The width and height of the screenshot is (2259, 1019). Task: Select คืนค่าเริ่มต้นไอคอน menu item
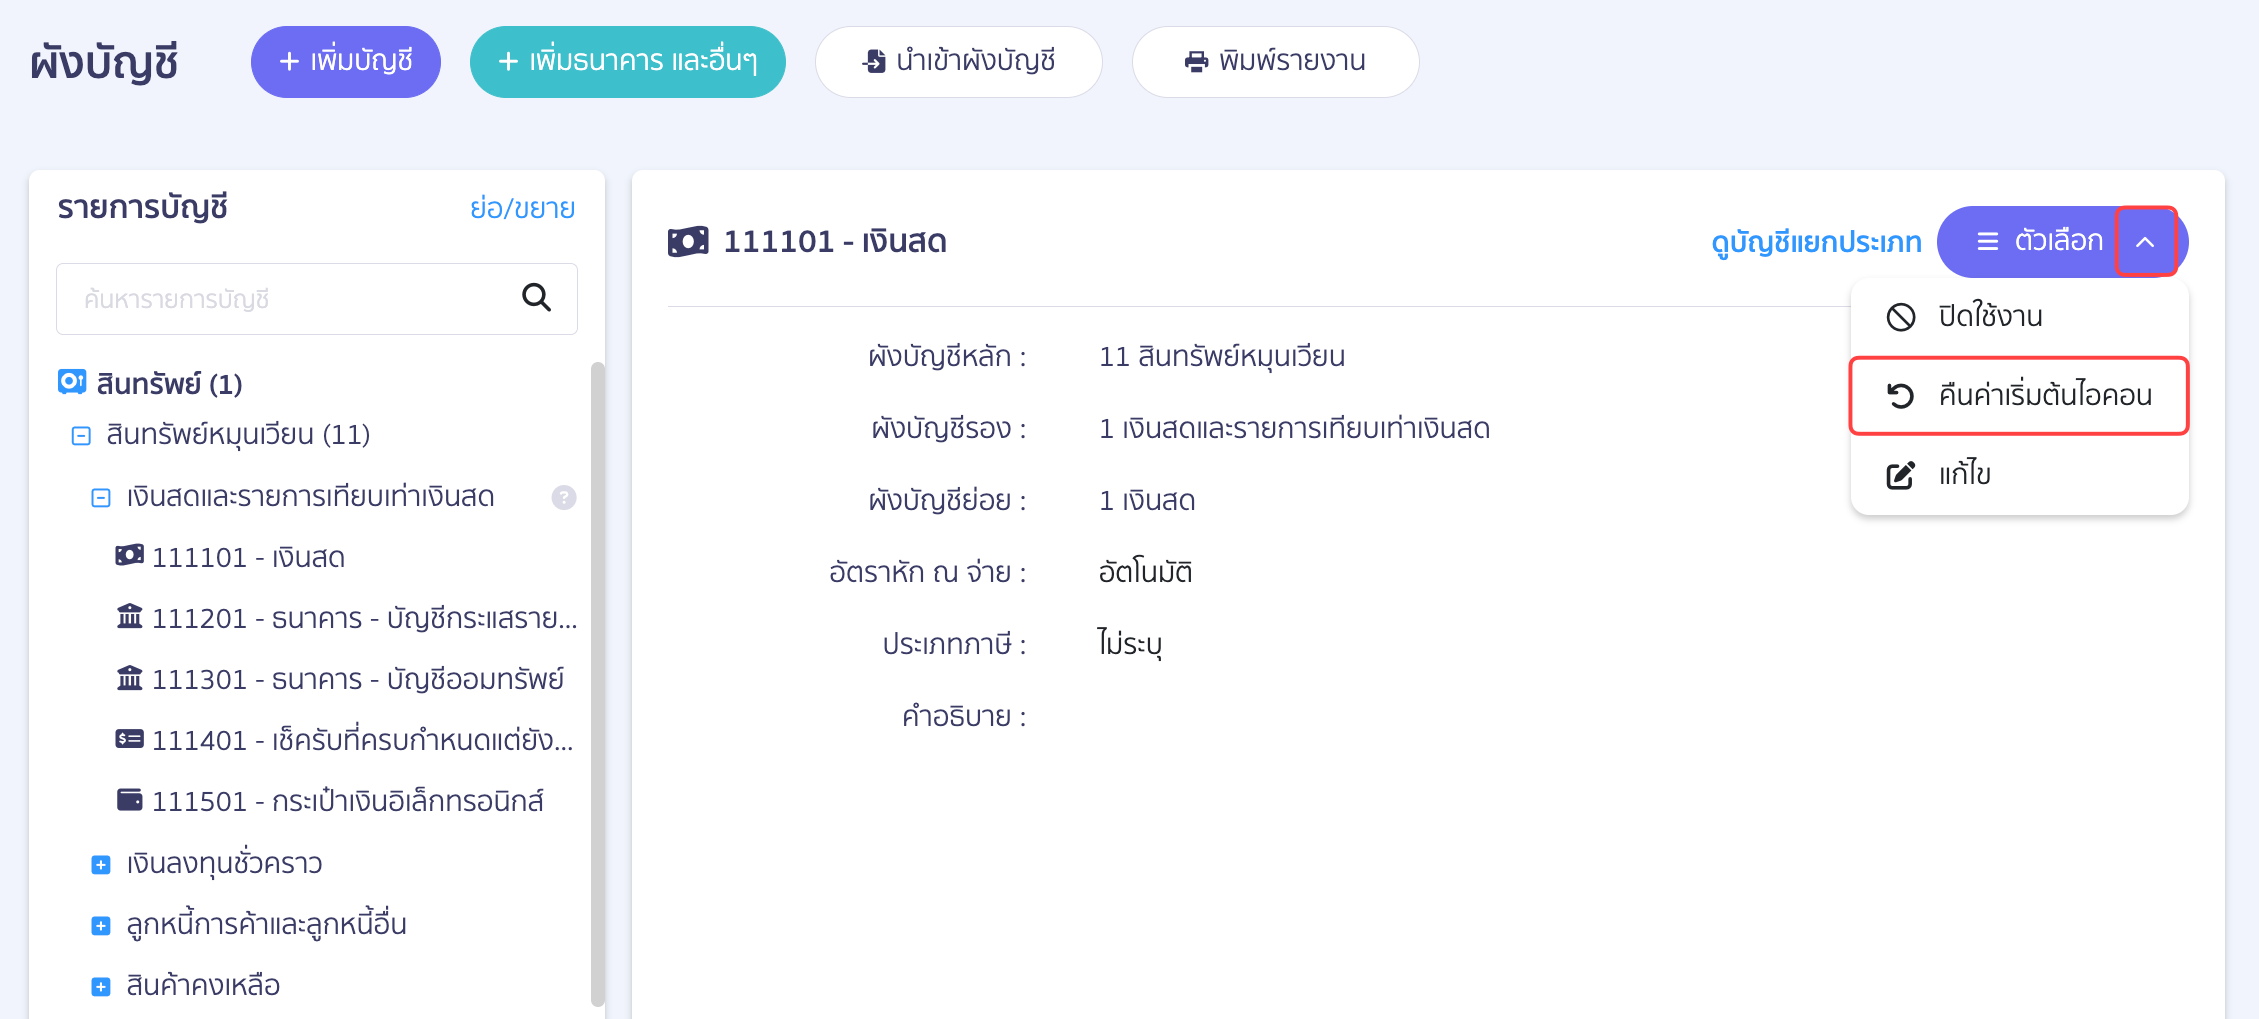(x=2019, y=395)
